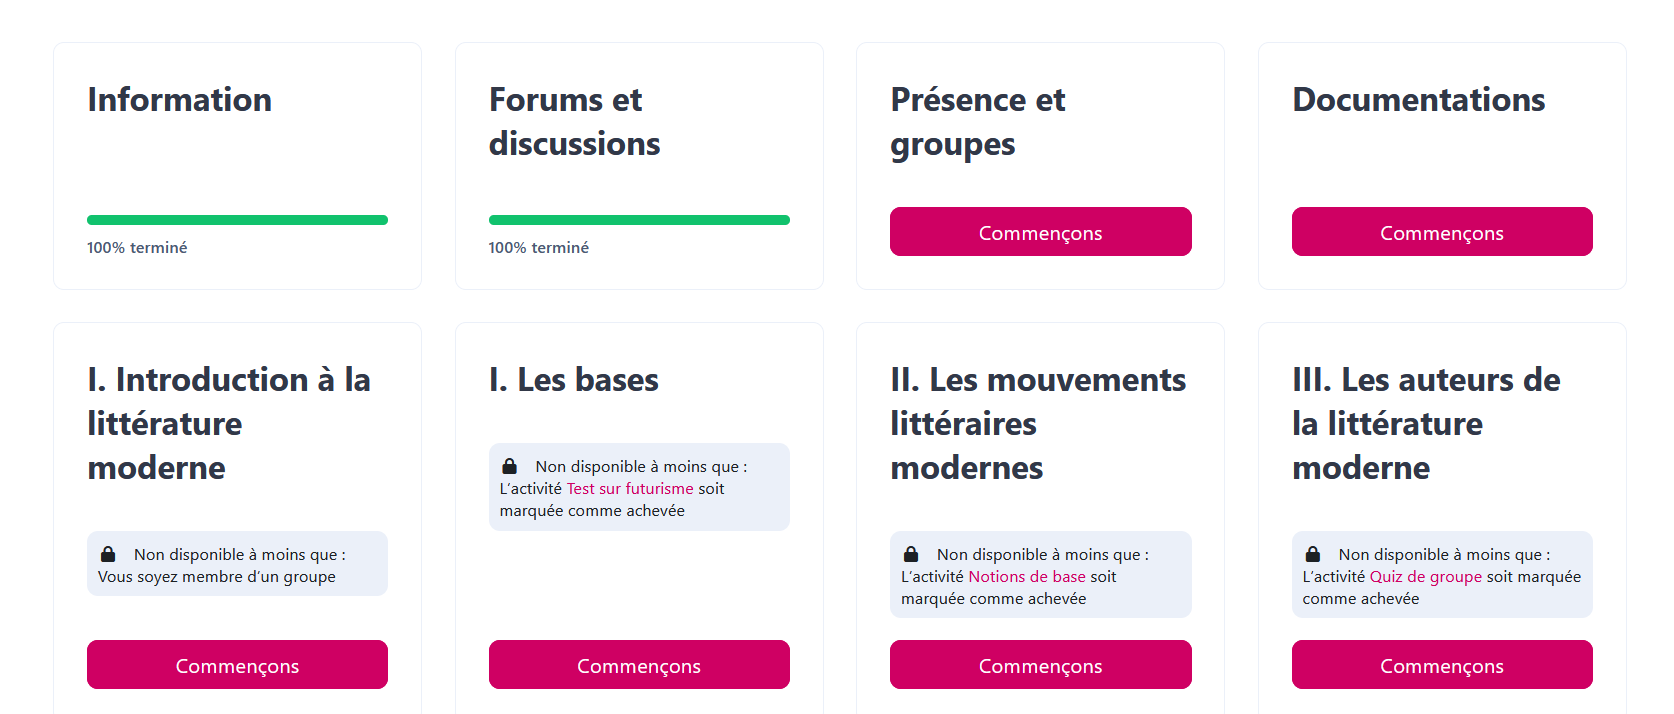Screen dimensions: 1674x714
Task: Begin Les mouvements littéraires modernes section
Action: click(x=1040, y=665)
